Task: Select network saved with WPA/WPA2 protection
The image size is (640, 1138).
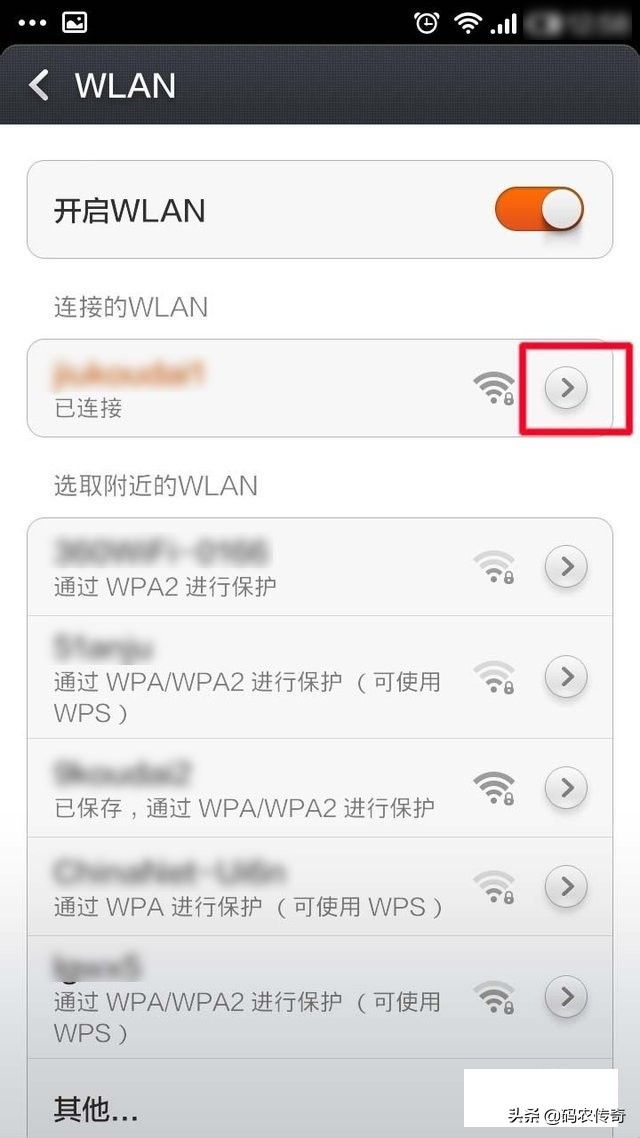Action: (x=320, y=788)
